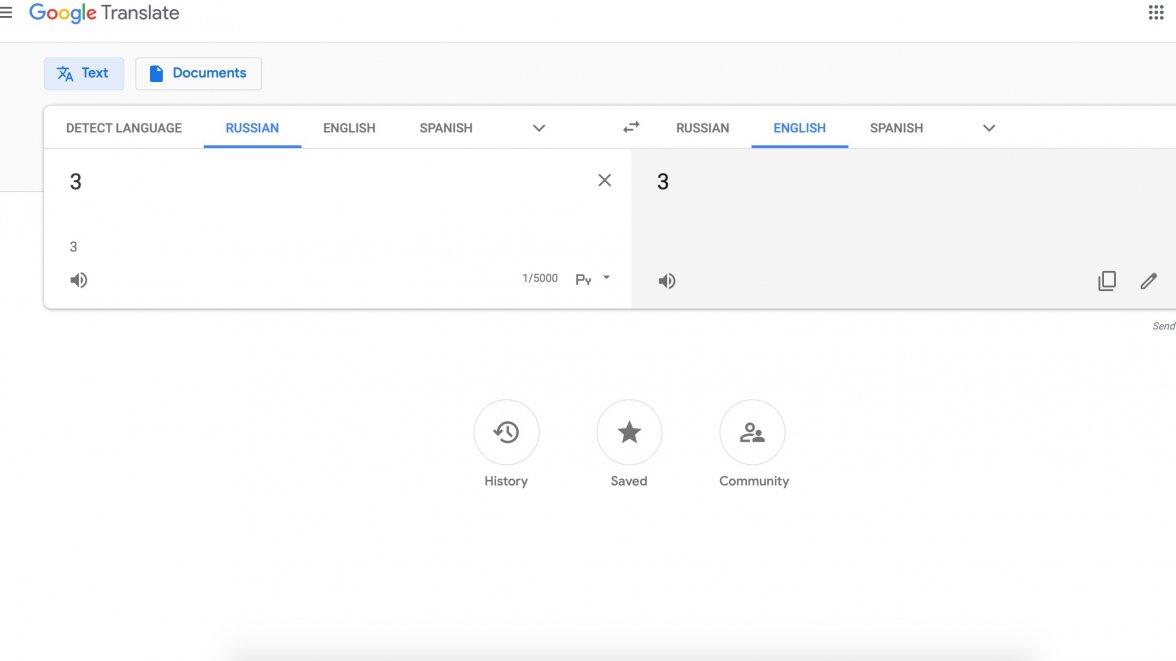The height and width of the screenshot is (661, 1176).
Task: Open translation History
Action: [506, 432]
